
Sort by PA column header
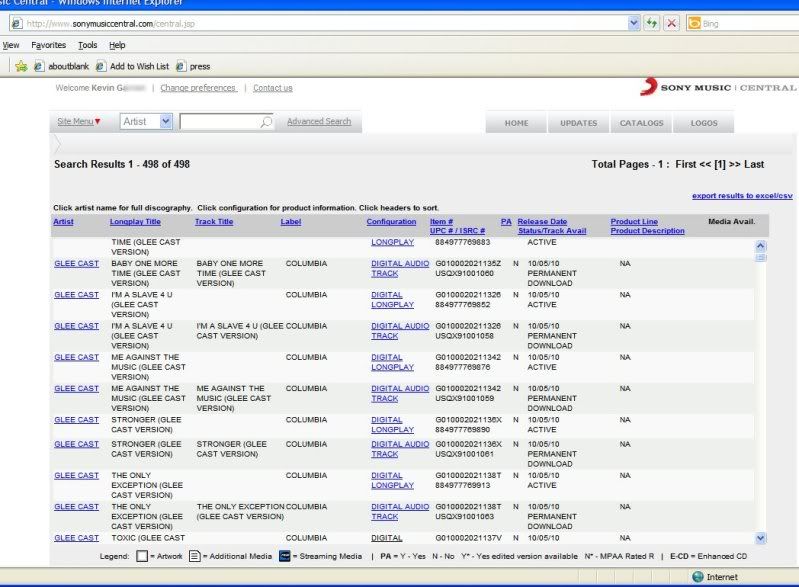(506, 222)
